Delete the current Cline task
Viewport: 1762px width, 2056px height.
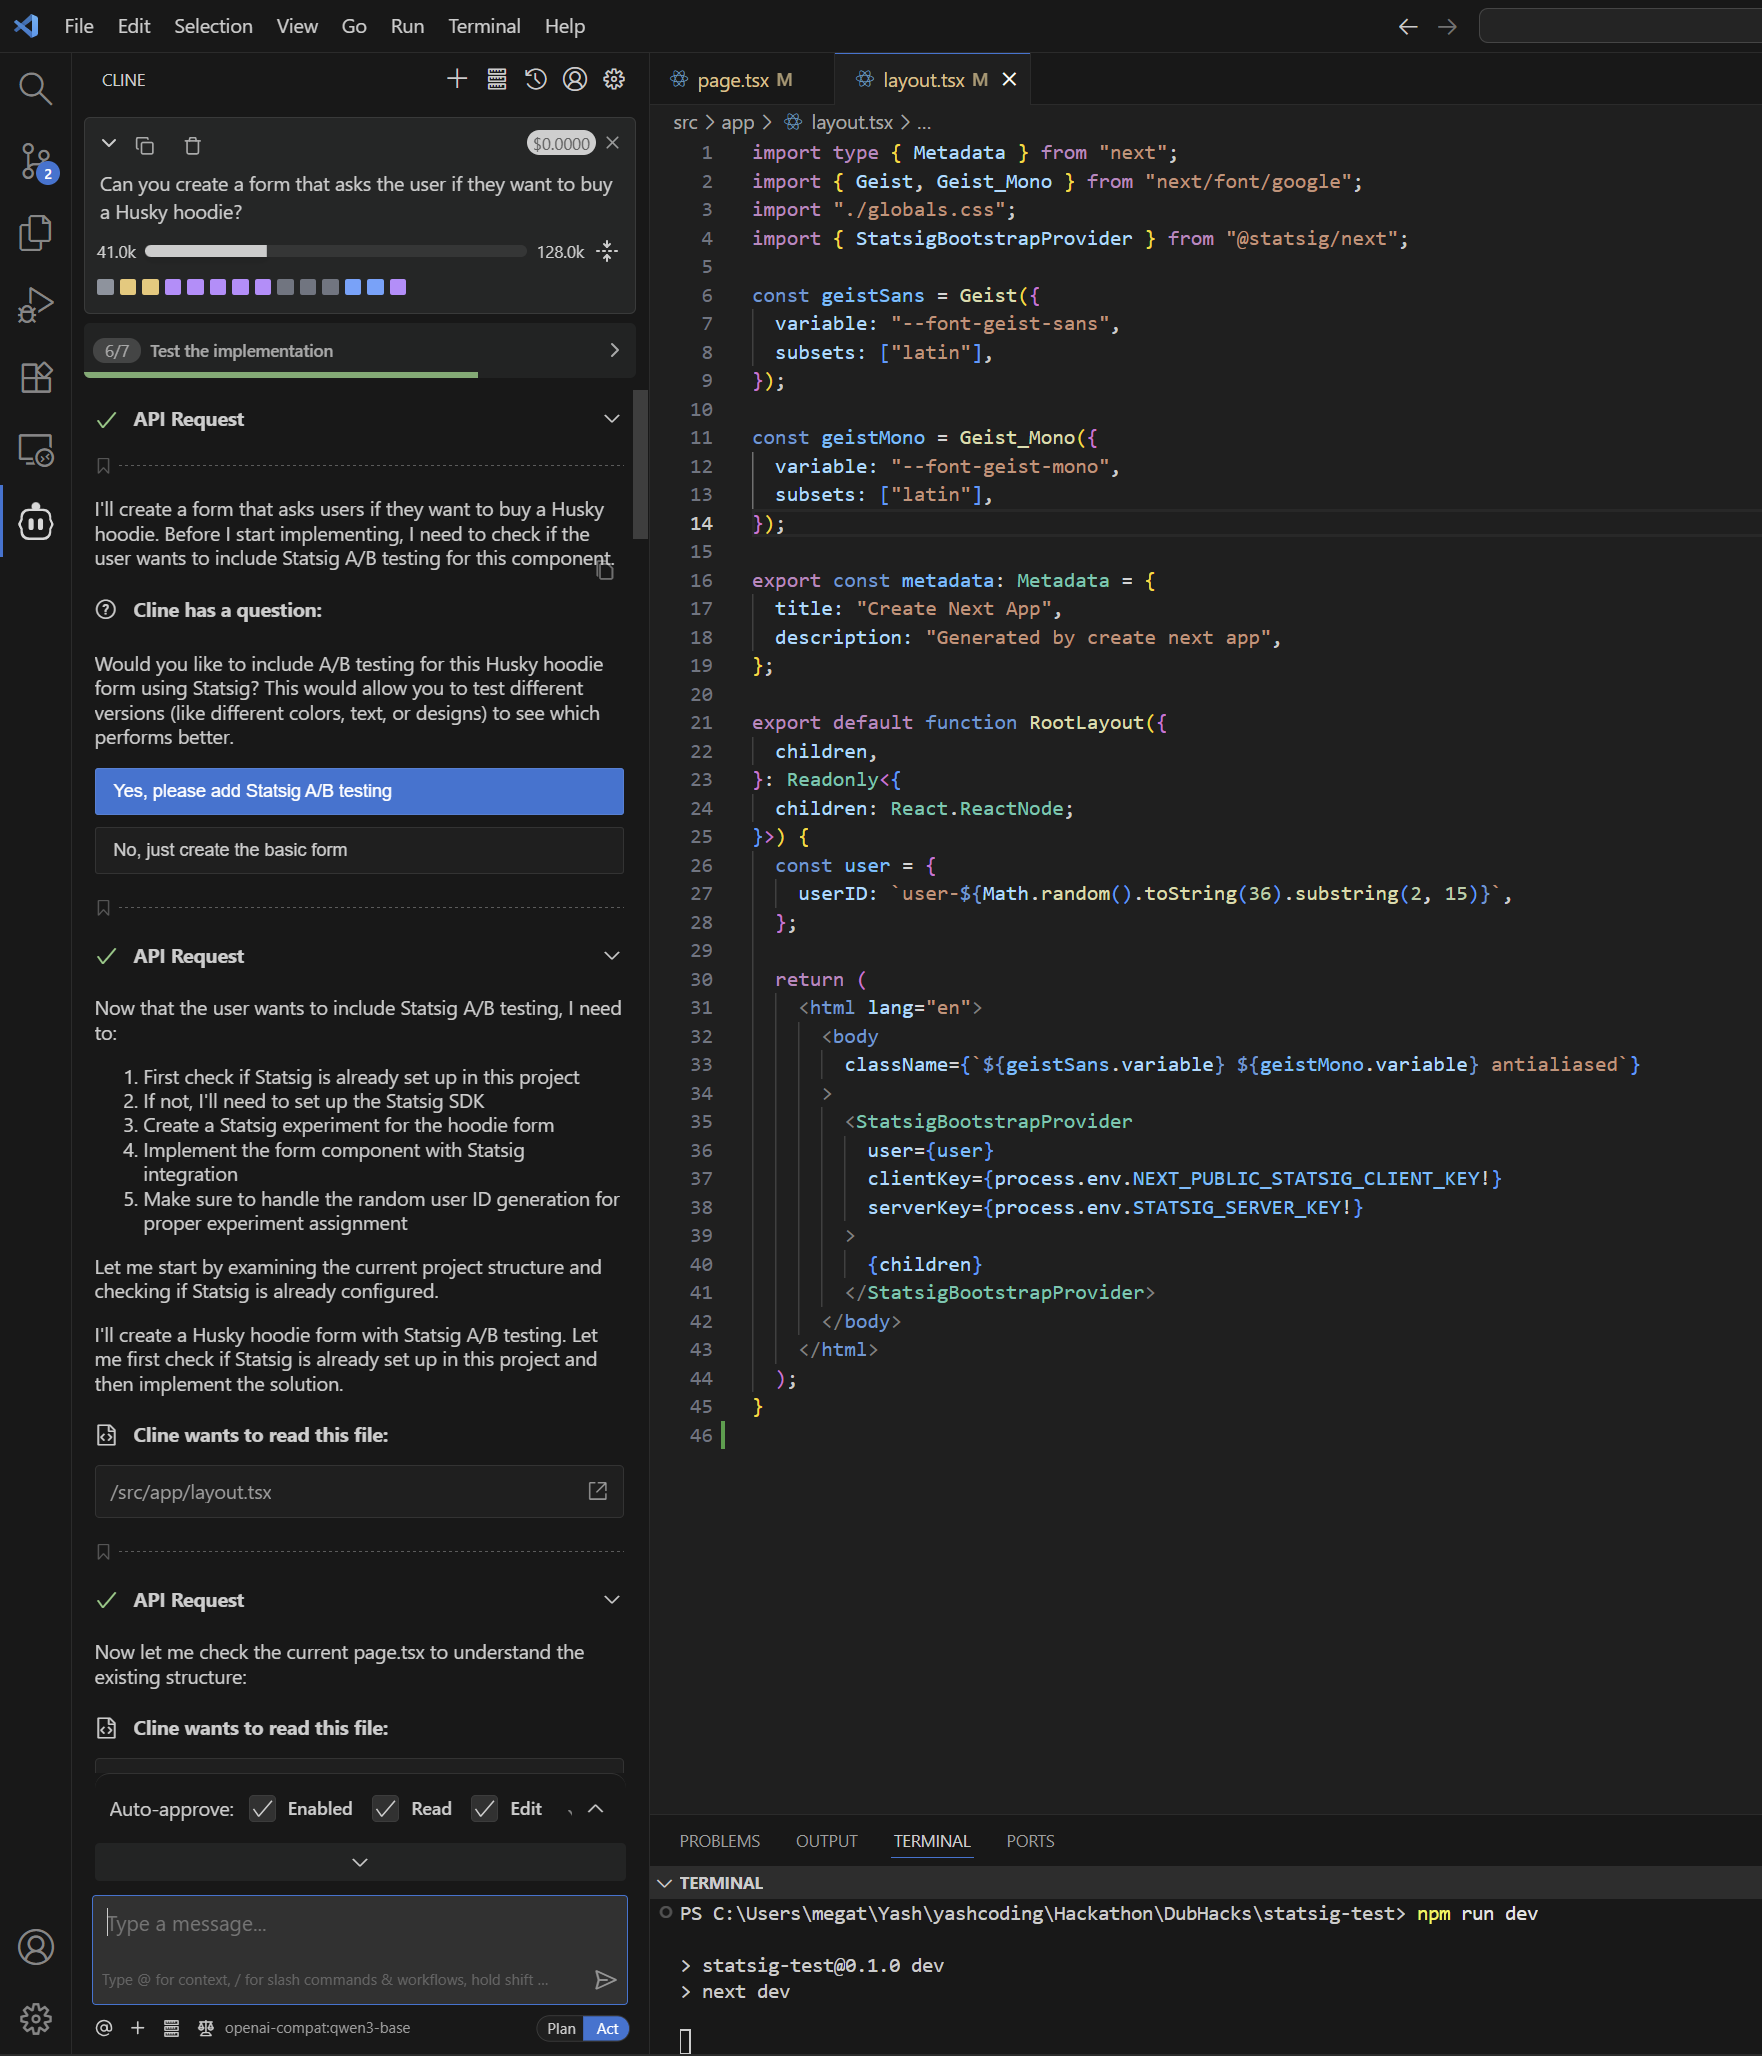click(x=193, y=146)
